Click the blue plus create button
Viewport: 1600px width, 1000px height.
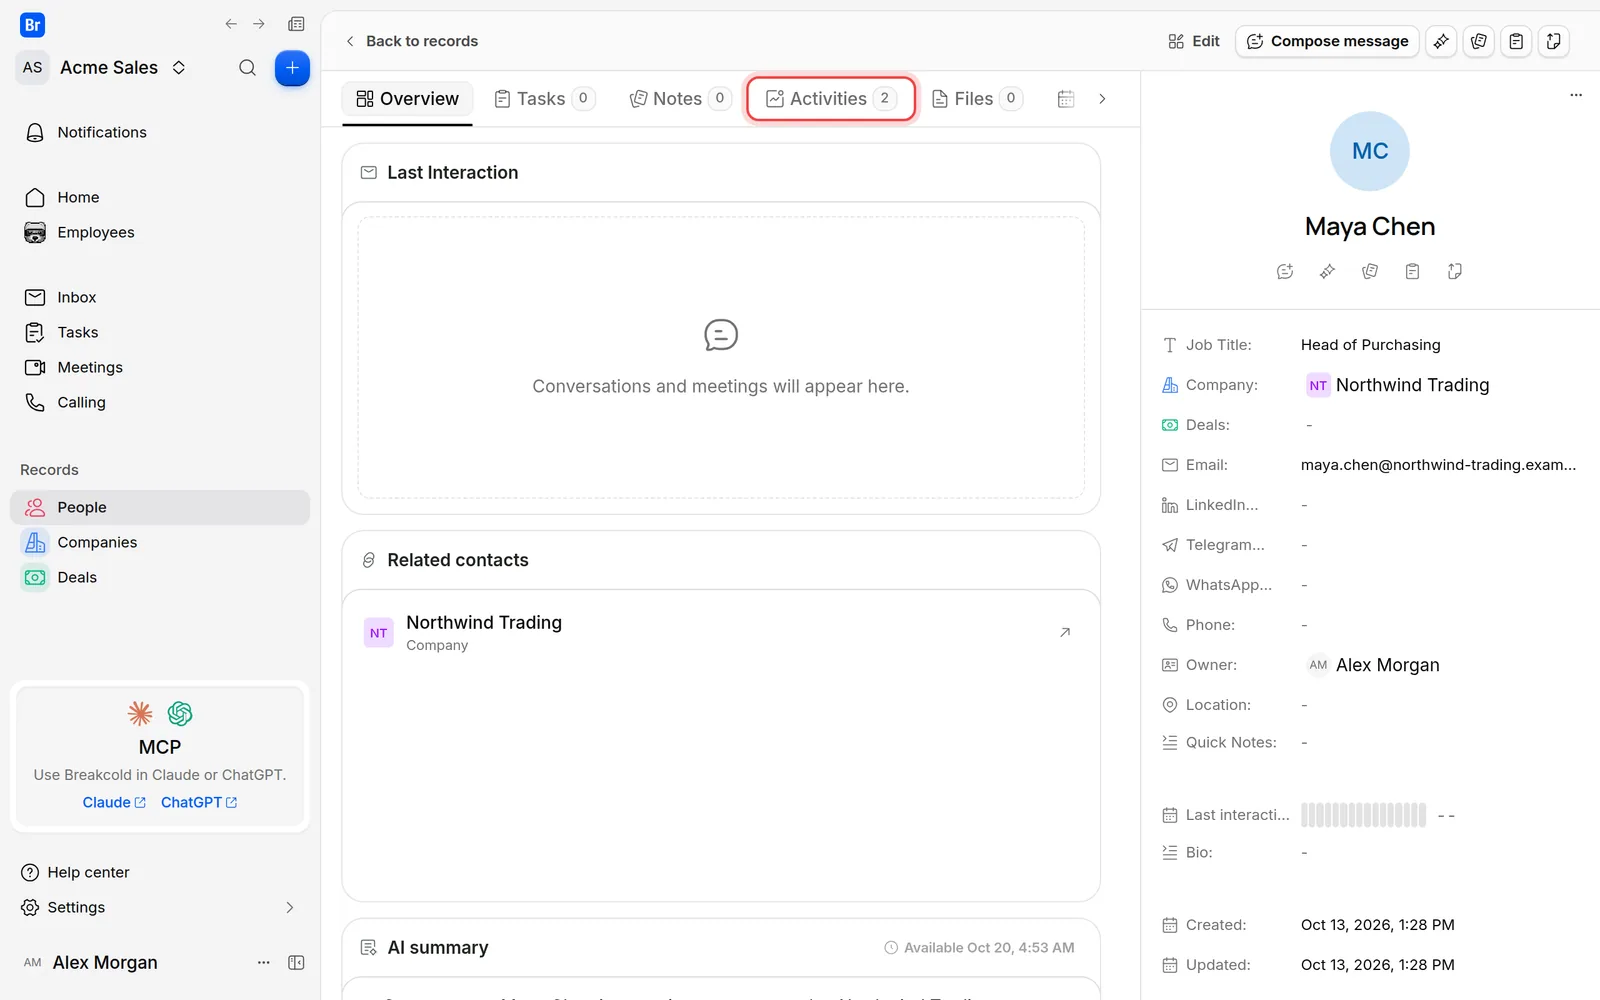click(292, 68)
